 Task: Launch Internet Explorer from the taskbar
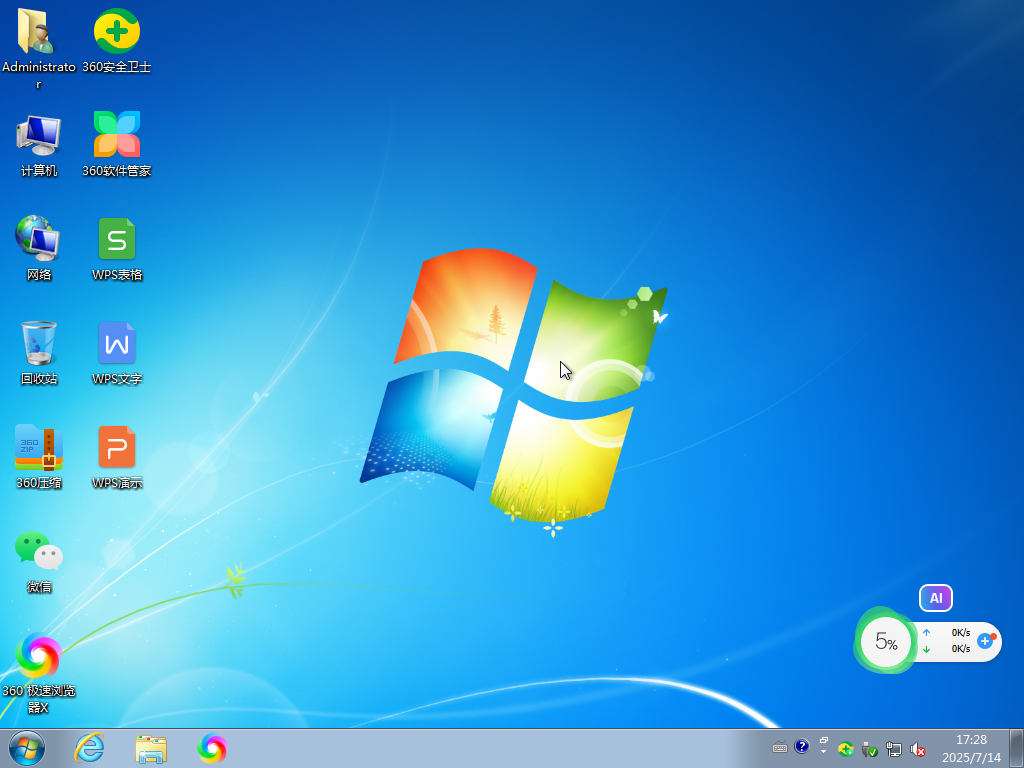tap(89, 748)
